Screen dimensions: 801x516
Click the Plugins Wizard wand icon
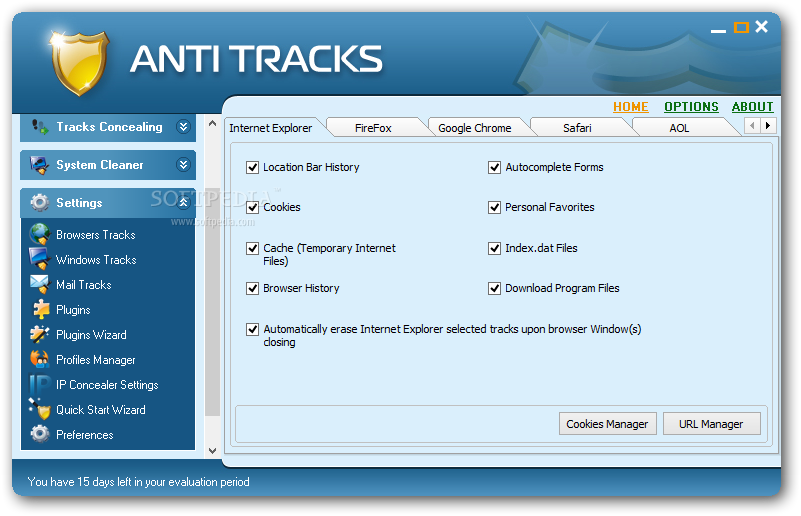tap(40, 334)
